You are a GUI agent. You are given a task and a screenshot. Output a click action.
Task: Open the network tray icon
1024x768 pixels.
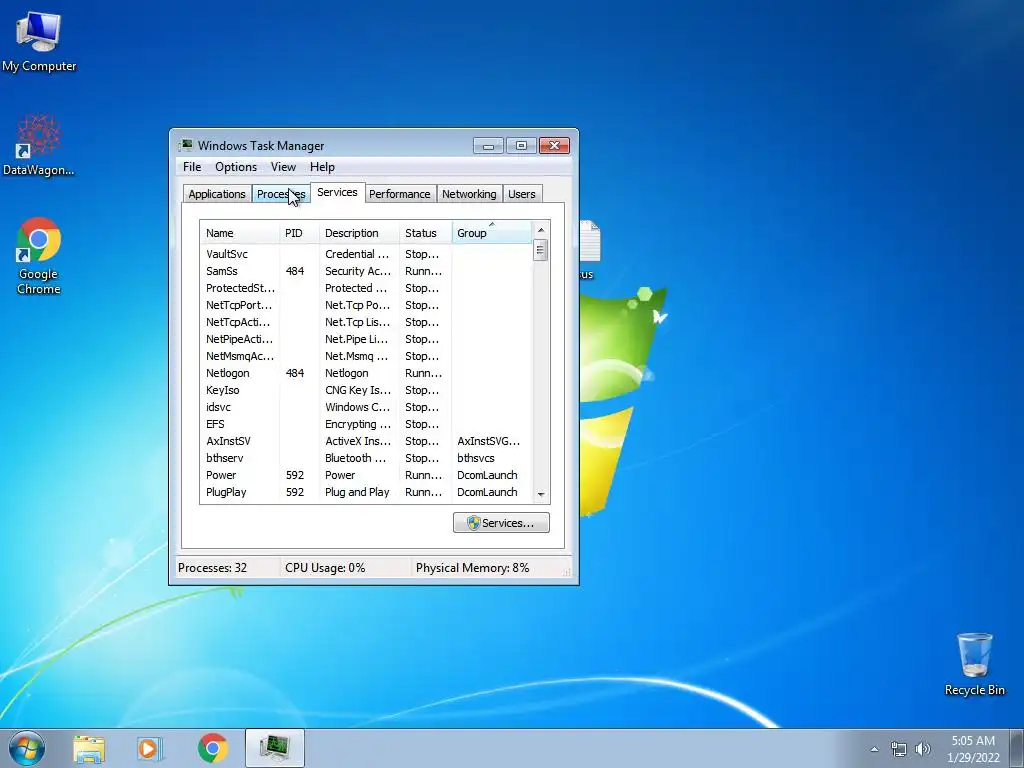899,749
